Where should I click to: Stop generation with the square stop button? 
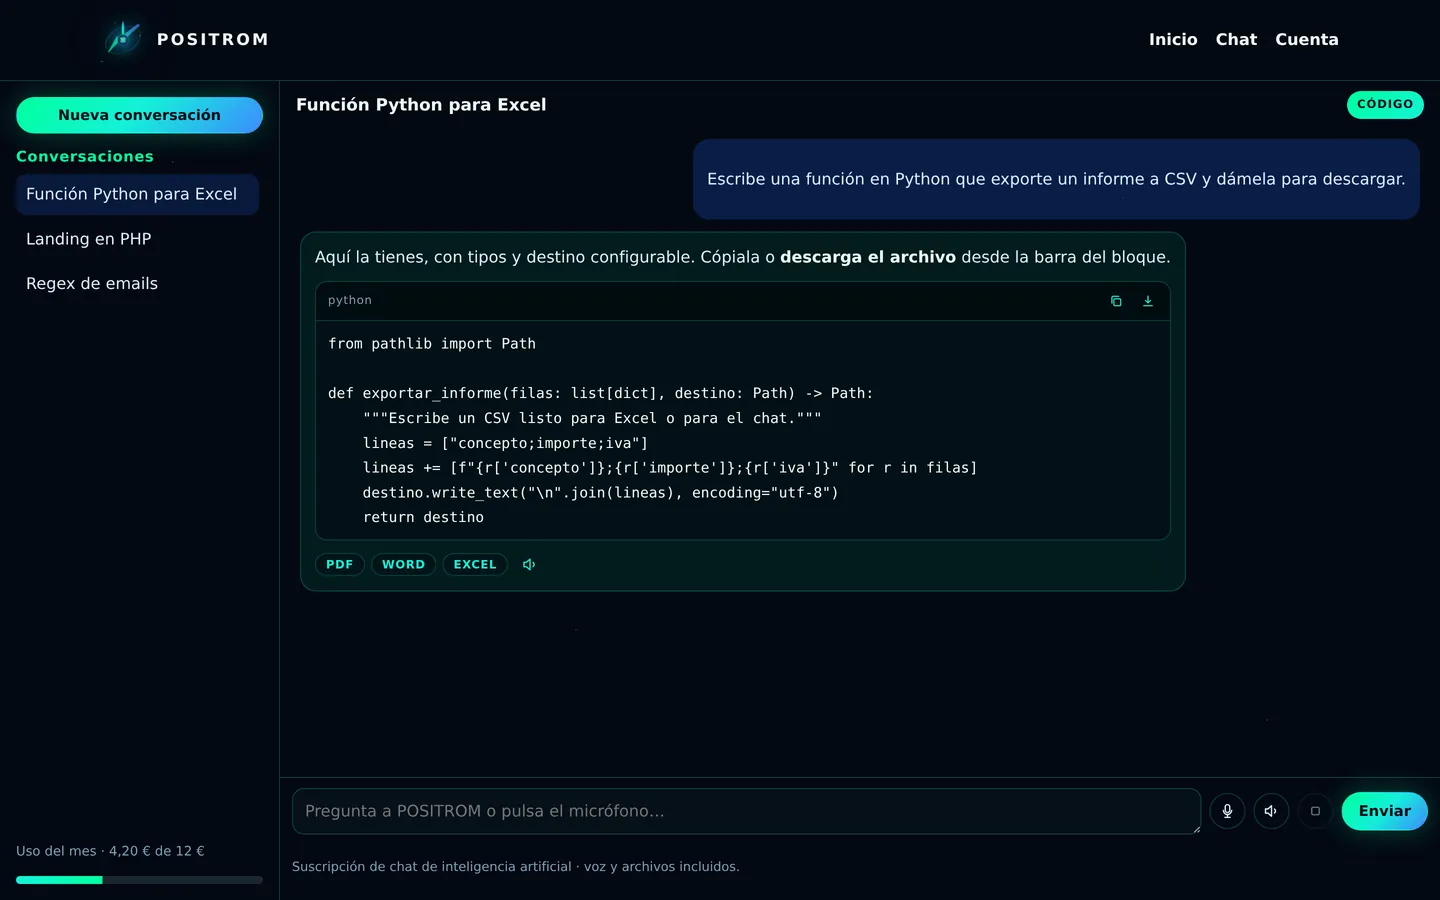[1315, 811]
